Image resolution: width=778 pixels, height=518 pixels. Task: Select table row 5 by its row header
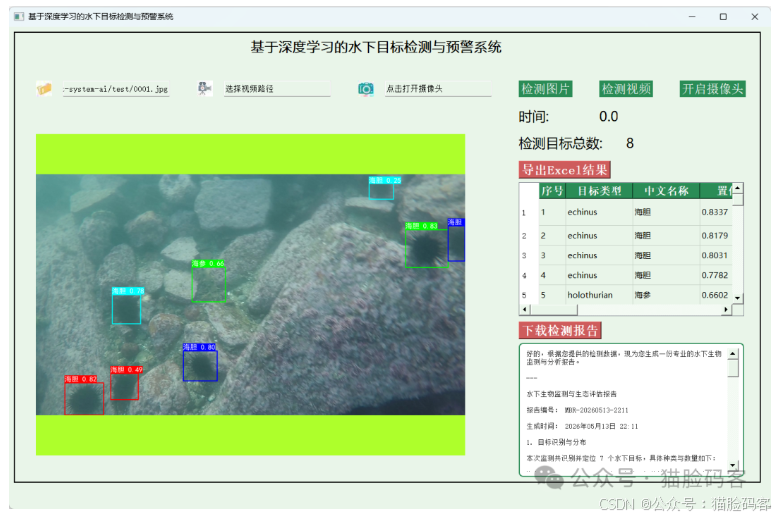pos(529,295)
